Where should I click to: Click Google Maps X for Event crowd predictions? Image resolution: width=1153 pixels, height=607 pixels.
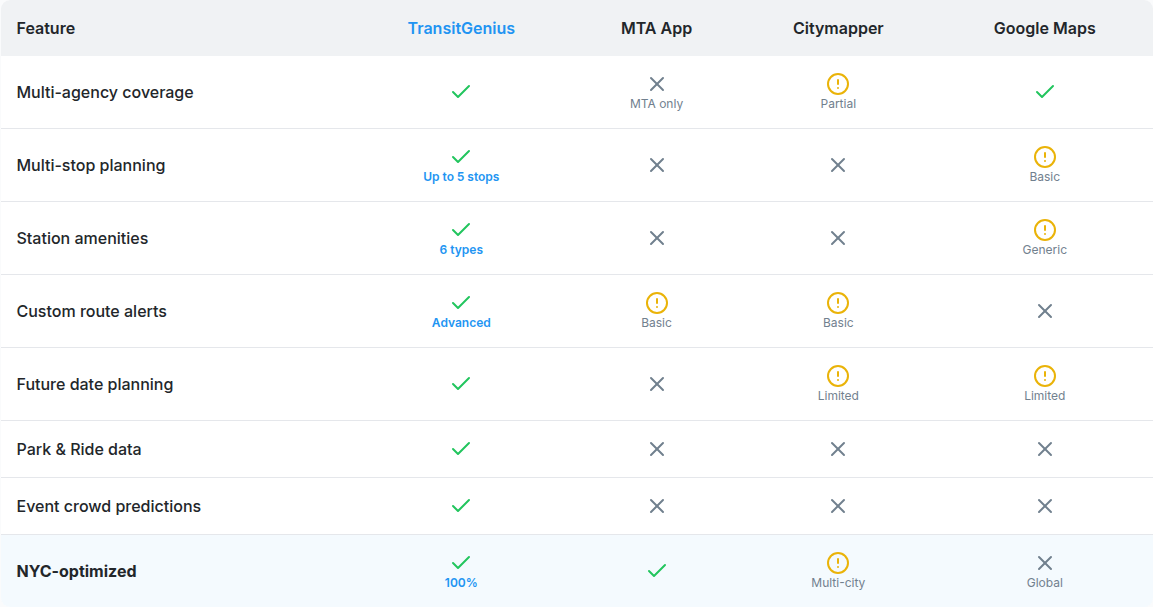1045,506
